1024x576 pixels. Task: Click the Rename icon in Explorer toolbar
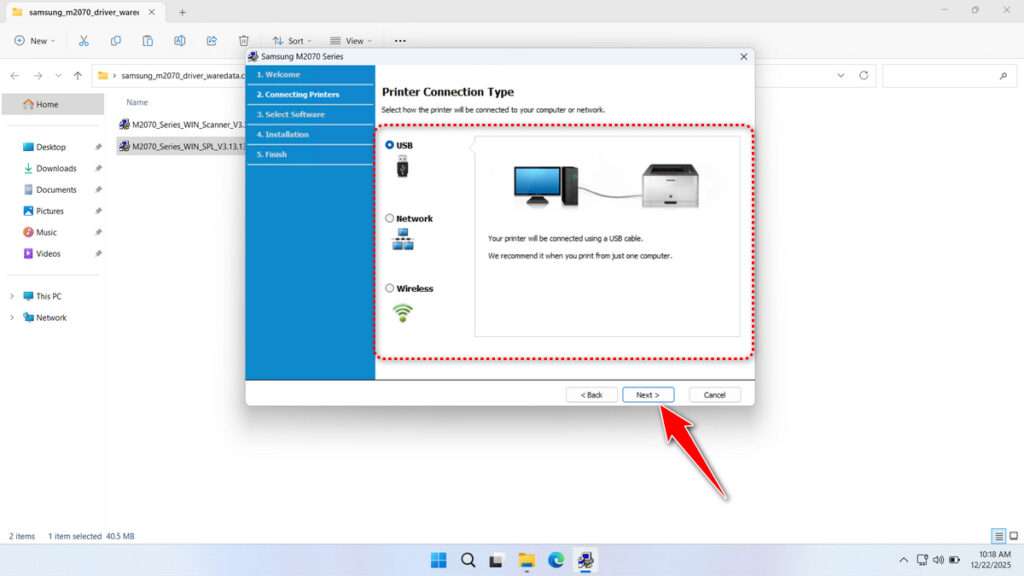coord(180,40)
